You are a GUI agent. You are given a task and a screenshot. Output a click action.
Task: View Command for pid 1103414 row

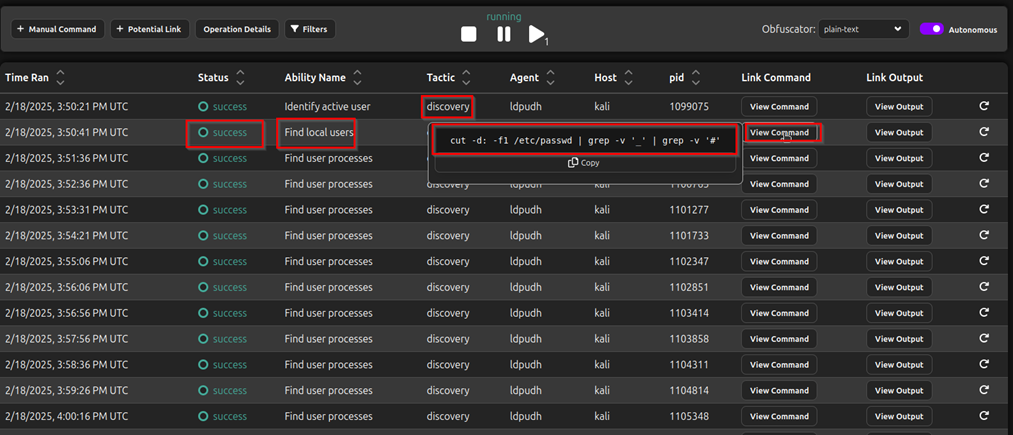coord(779,313)
